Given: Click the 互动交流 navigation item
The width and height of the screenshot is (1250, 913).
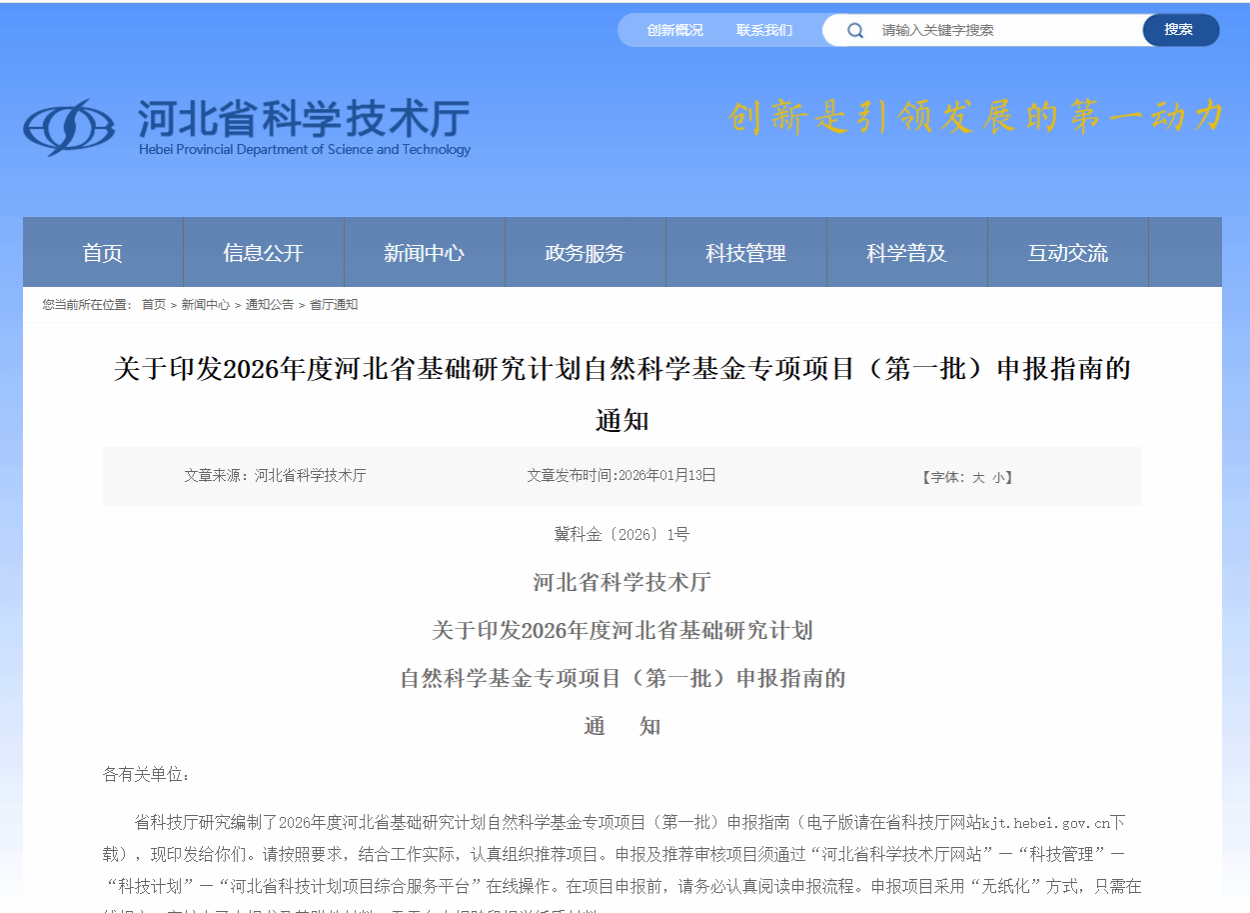Looking at the screenshot, I should (x=1068, y=253).
